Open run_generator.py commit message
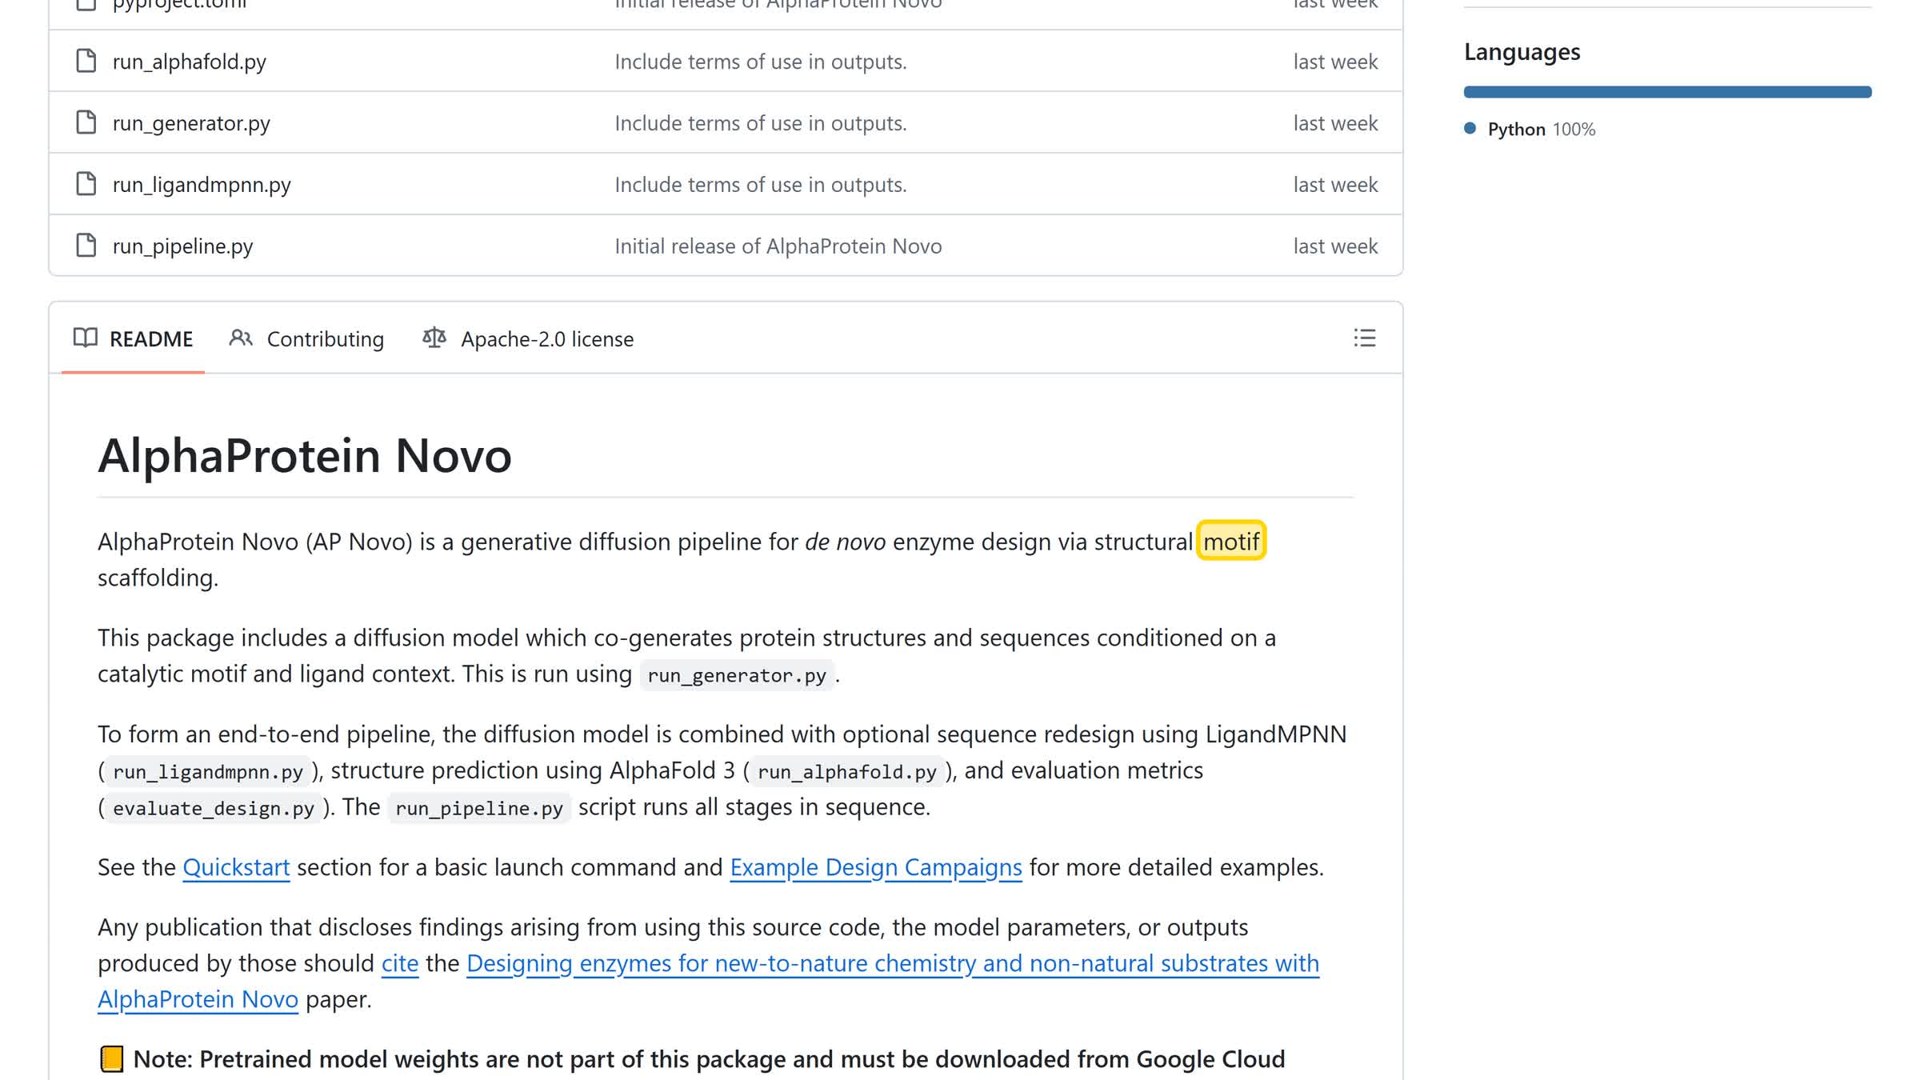The height and width of the screenshot is (1080, 1920). [760, 123]
